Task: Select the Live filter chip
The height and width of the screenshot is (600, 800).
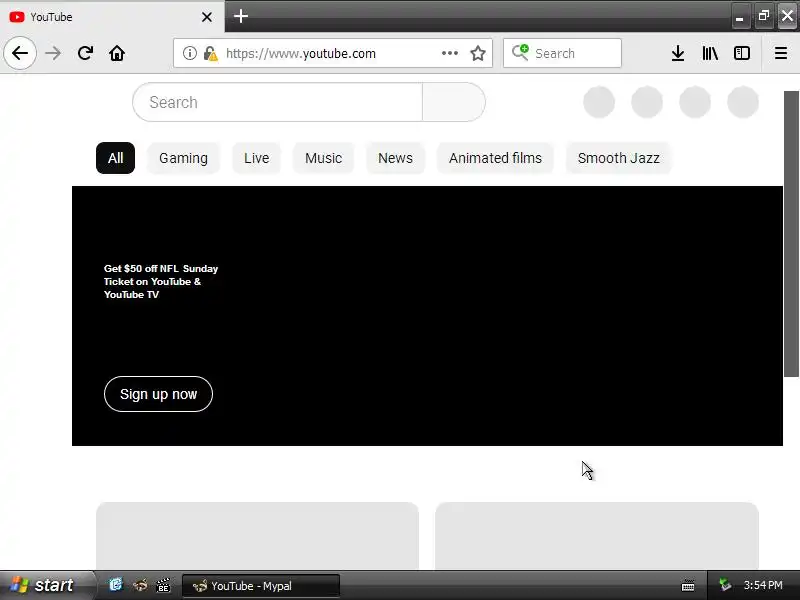Action: pos(256,158)
